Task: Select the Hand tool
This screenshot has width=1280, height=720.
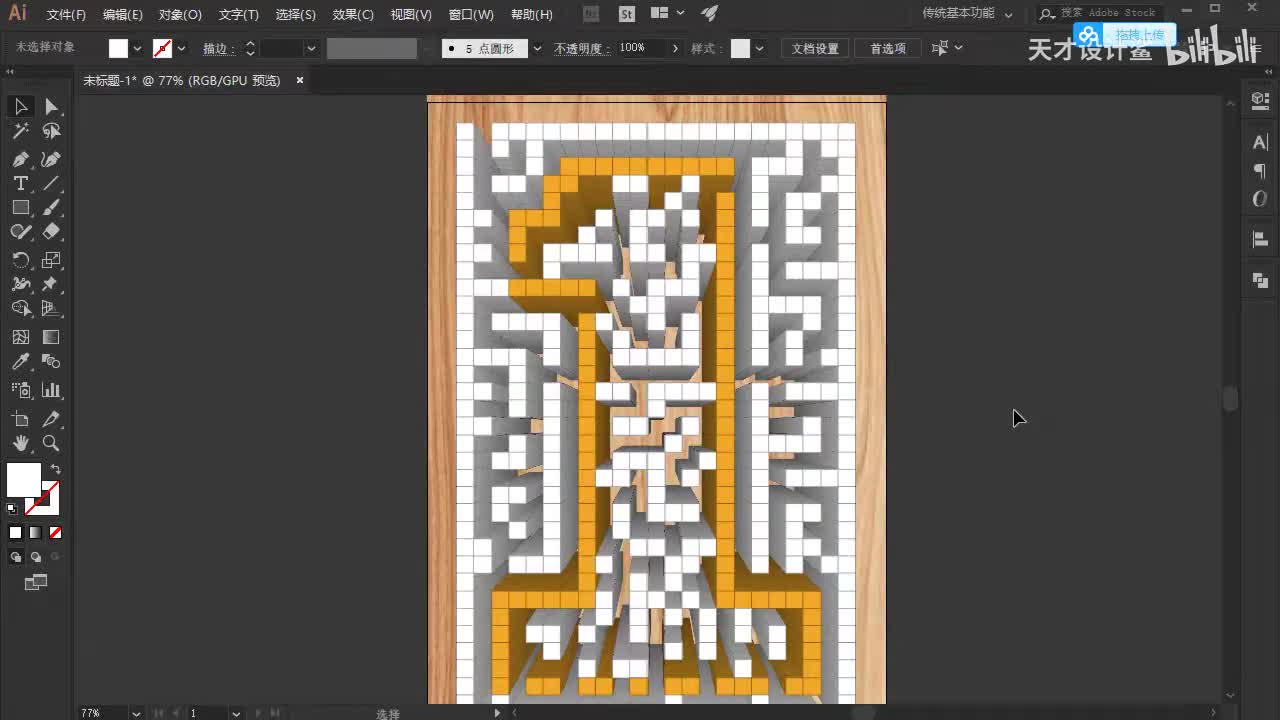Action: (x=20, y=444)
